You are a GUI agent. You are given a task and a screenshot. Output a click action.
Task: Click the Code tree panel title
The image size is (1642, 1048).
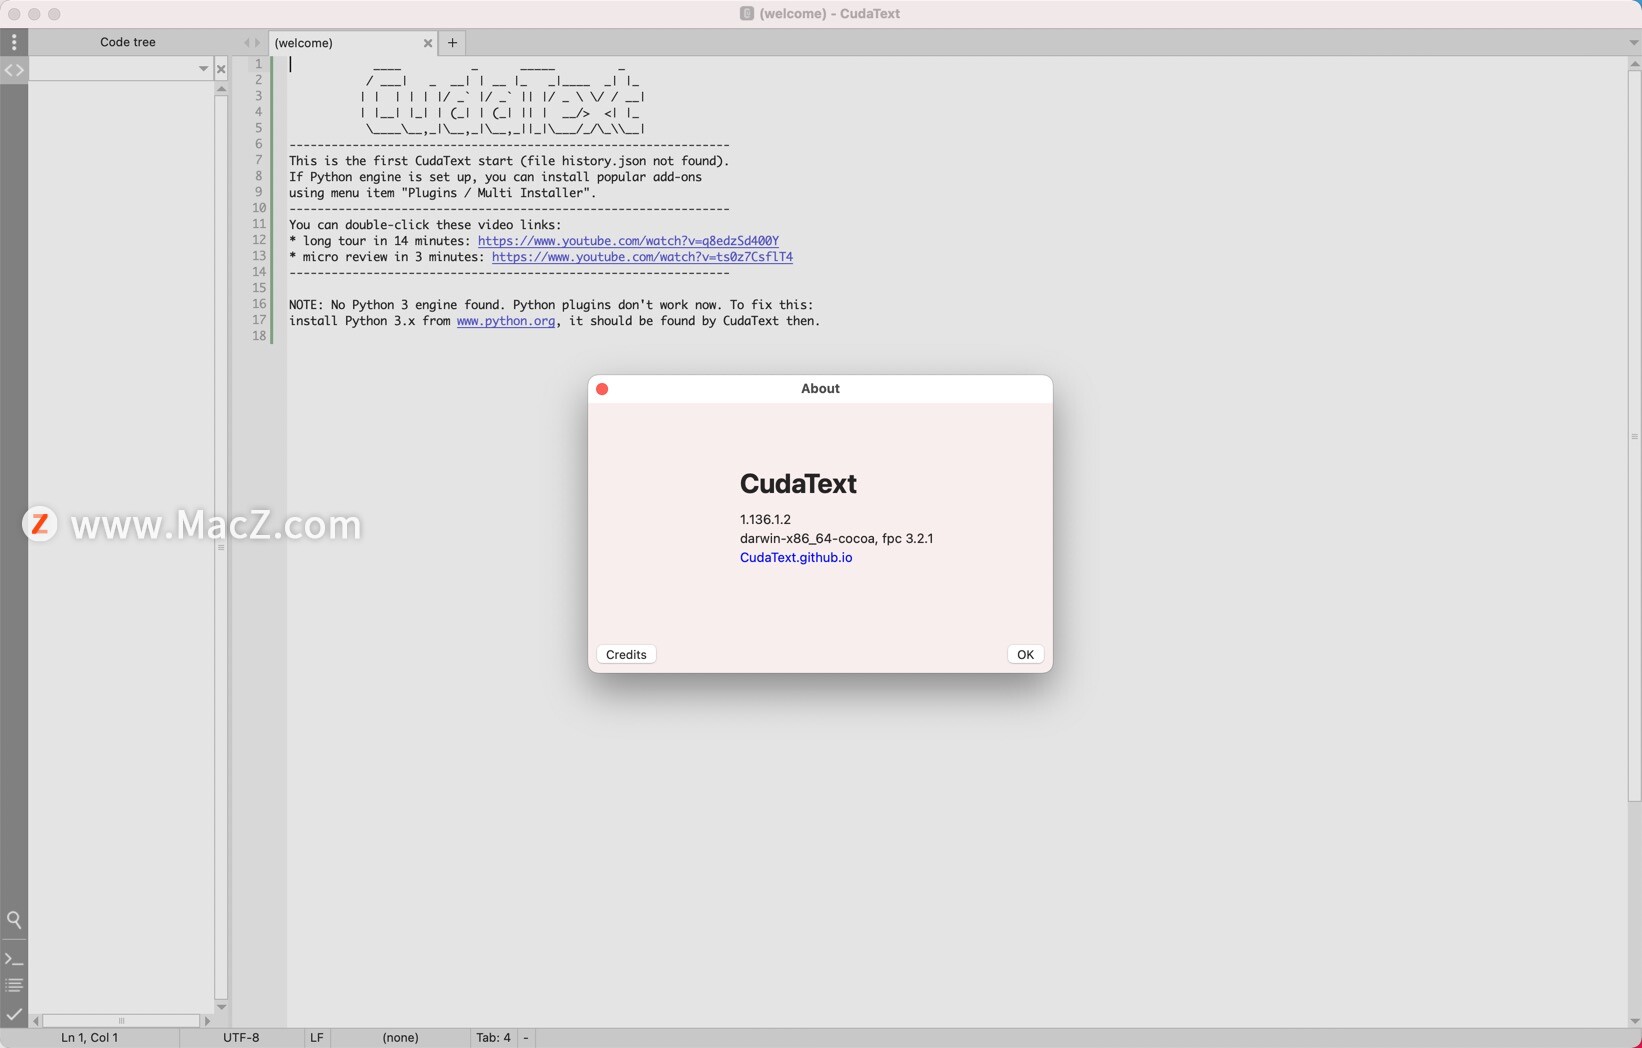pyautogui.click(x=128, y=42)
